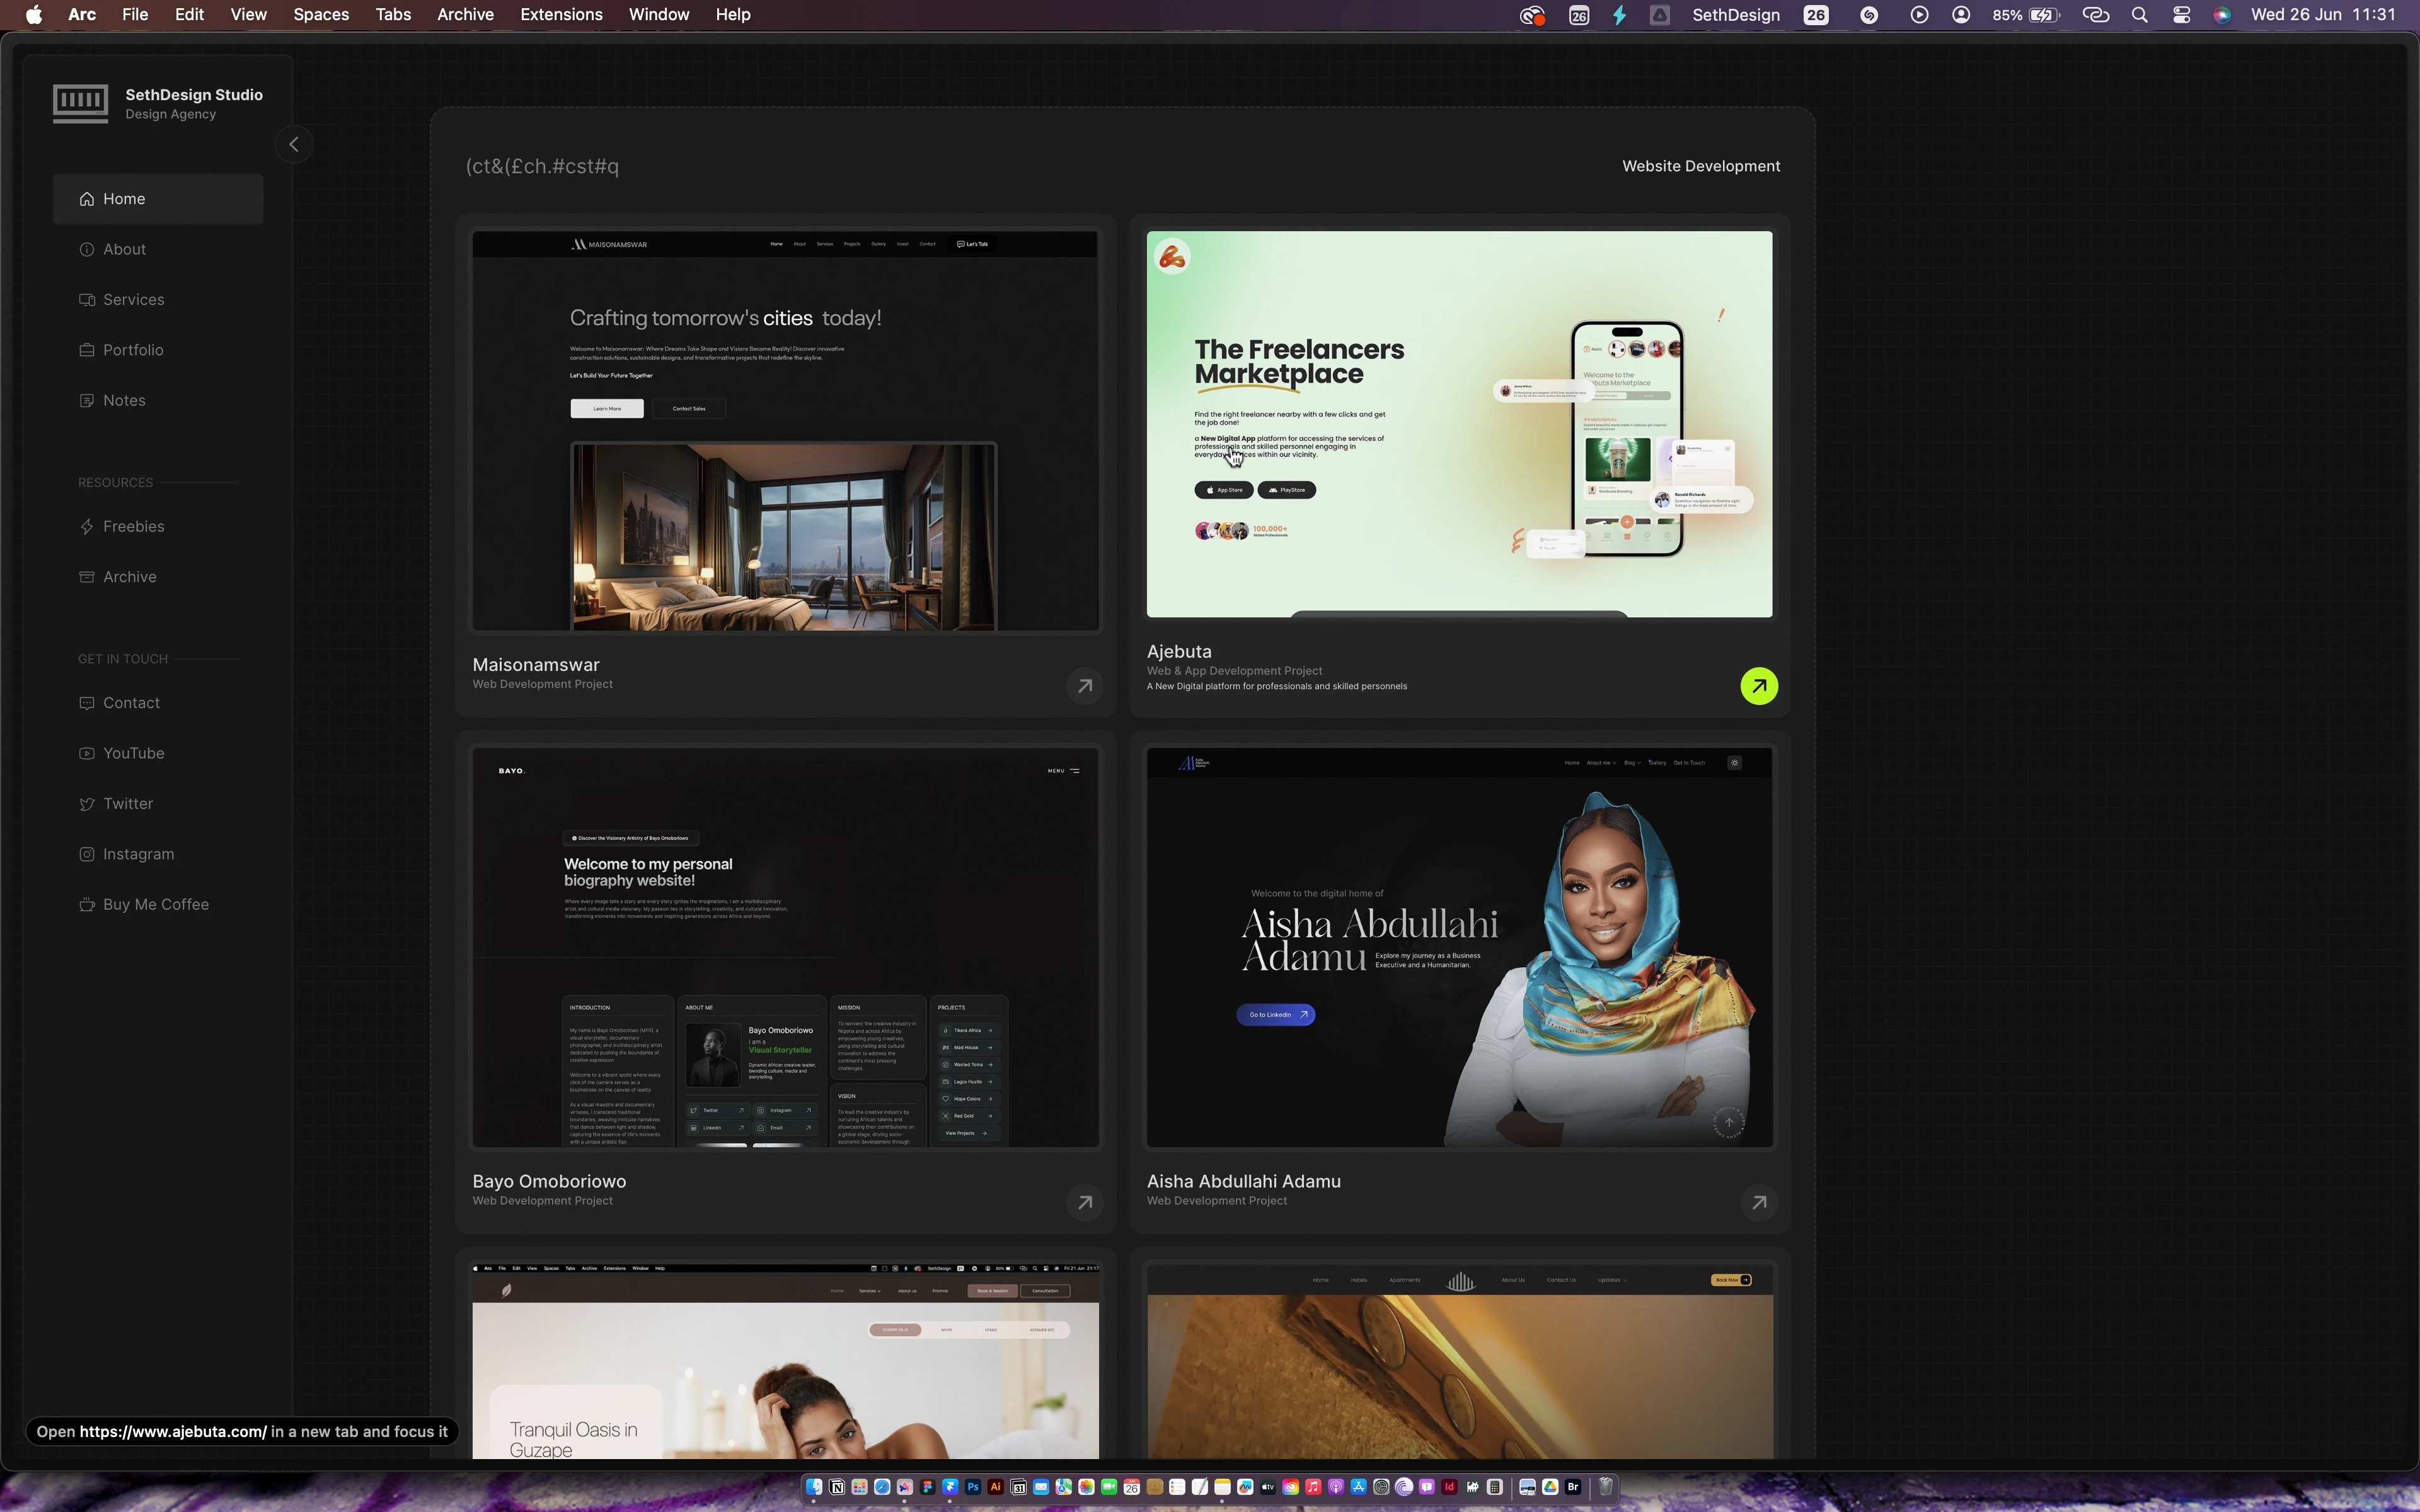Open Figma from the Dock

click(x=928, y=1487)
